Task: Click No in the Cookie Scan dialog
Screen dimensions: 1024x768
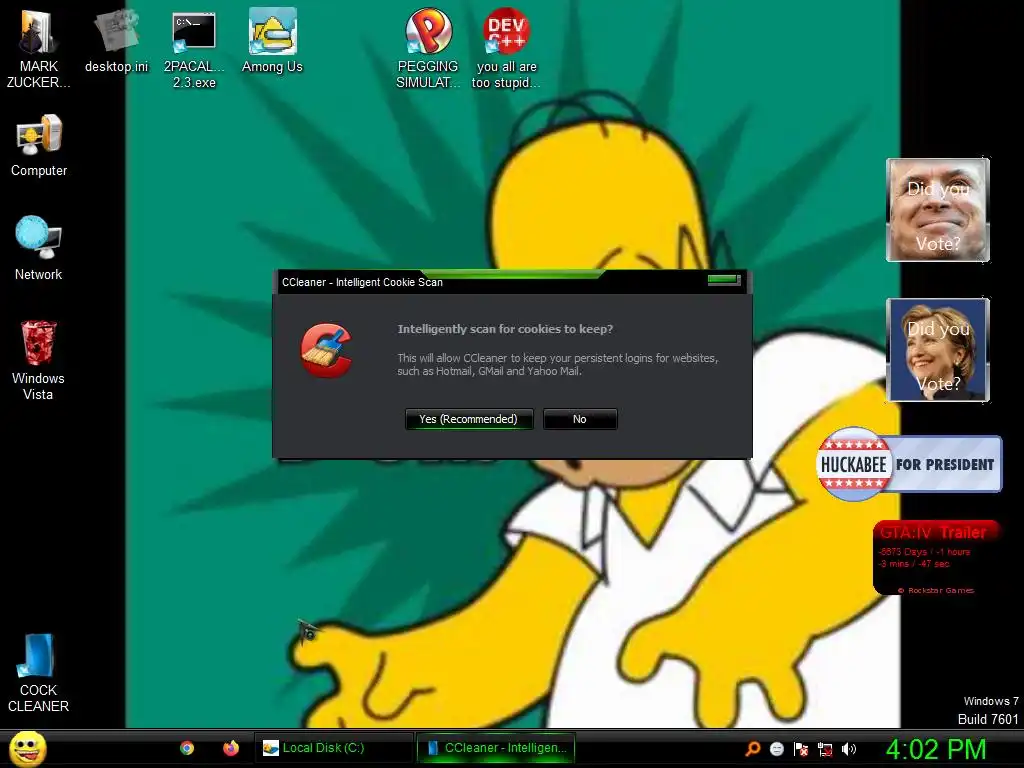Action: (580, 419)
